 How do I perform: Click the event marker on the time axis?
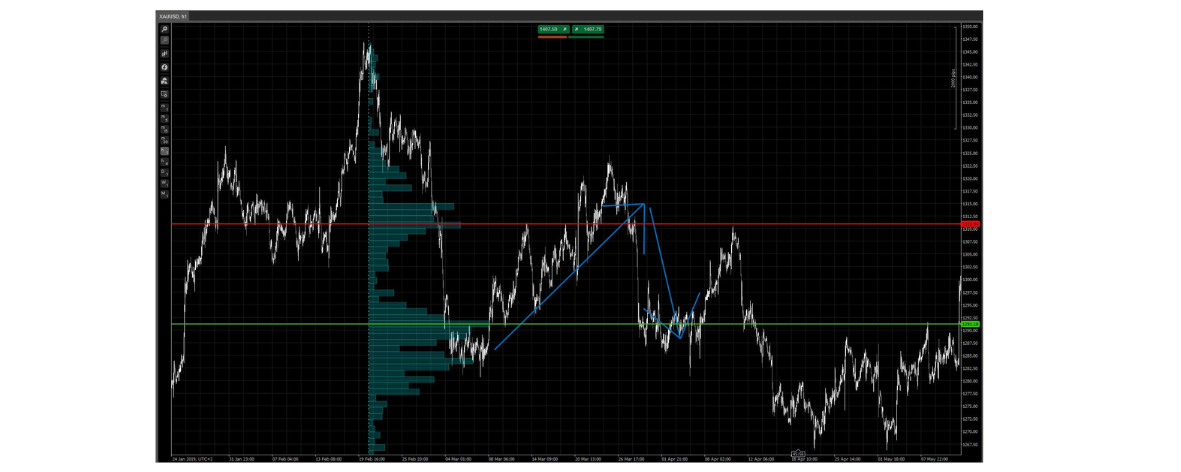[x=798, y=453]
